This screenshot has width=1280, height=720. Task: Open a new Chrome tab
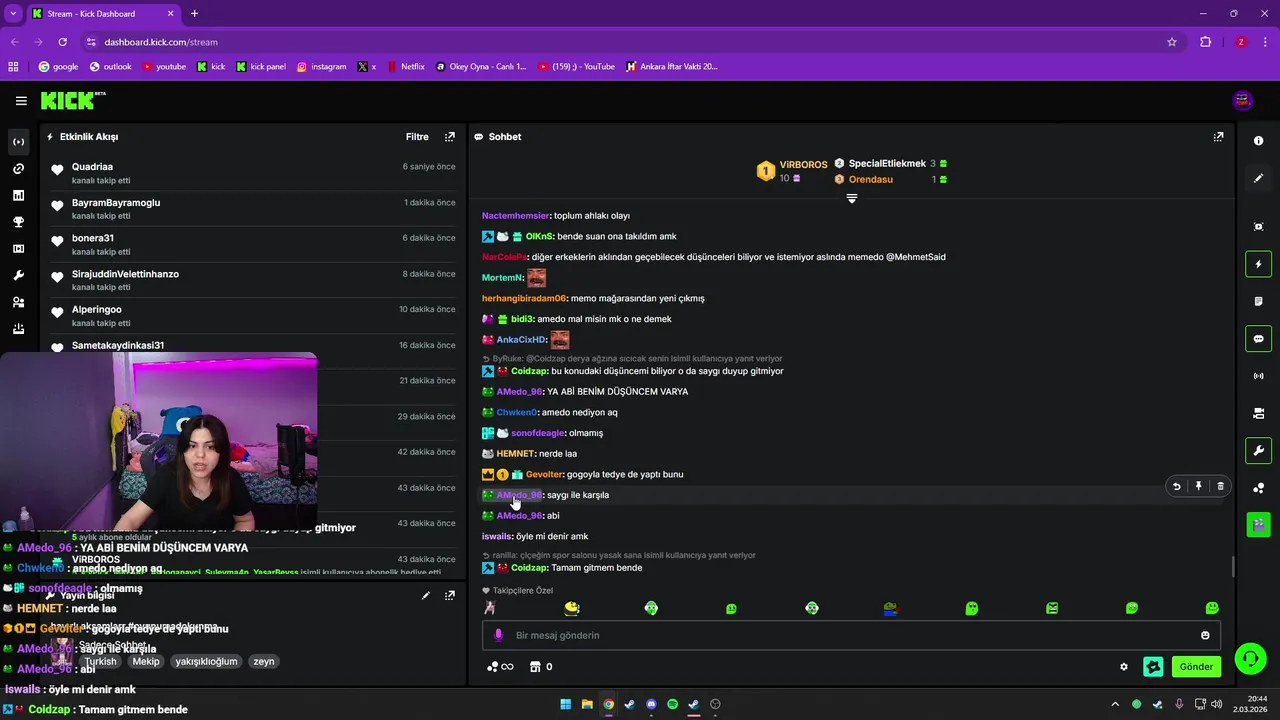[x=194, y=14]
